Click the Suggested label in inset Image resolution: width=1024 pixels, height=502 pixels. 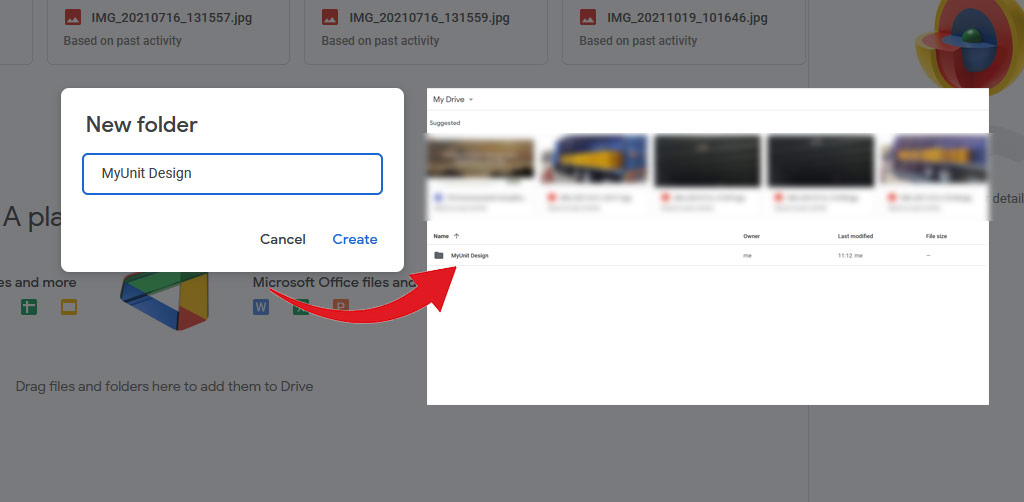[x=445, y=123]
